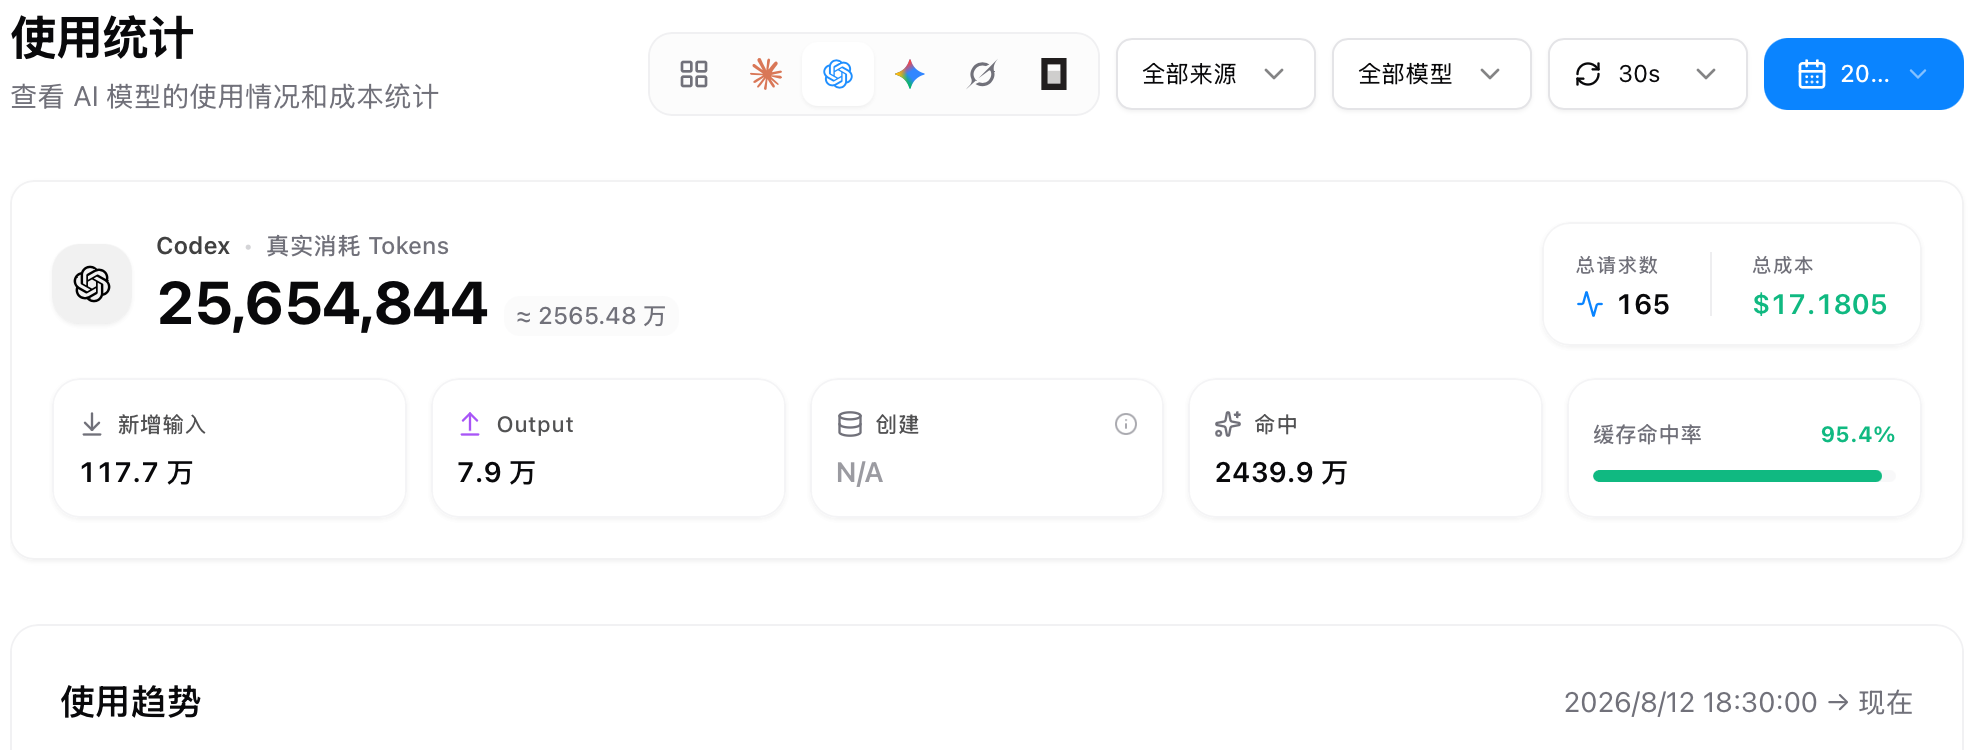Open the 30s refresh interval dropdown
1984x750 pixels.
pyautogui.click(x=1648, y=74)
